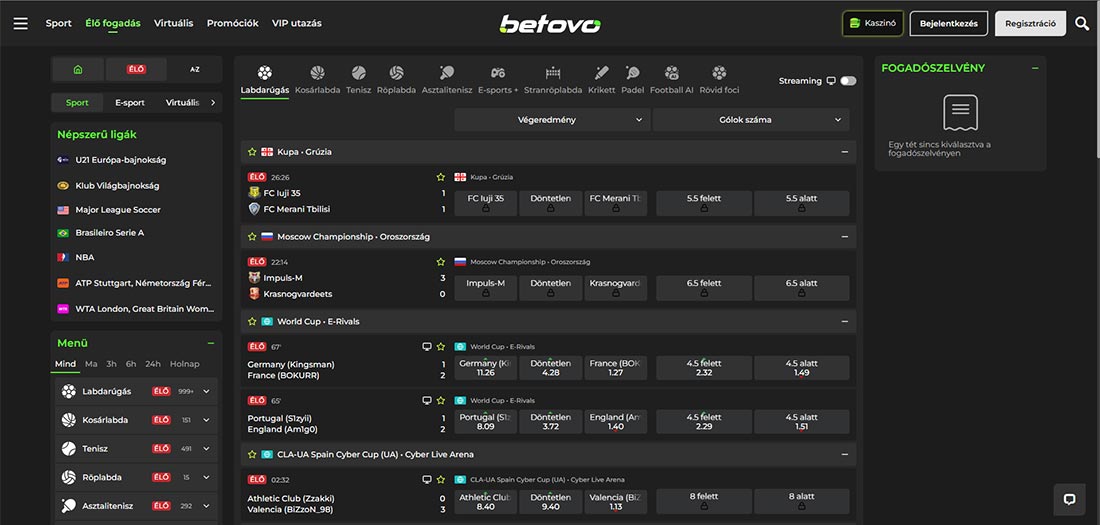The height and width of the screenshot is (525, 1100).
Task: Star the Germany (Kingsman) match
Action: [x=441, y=347]
